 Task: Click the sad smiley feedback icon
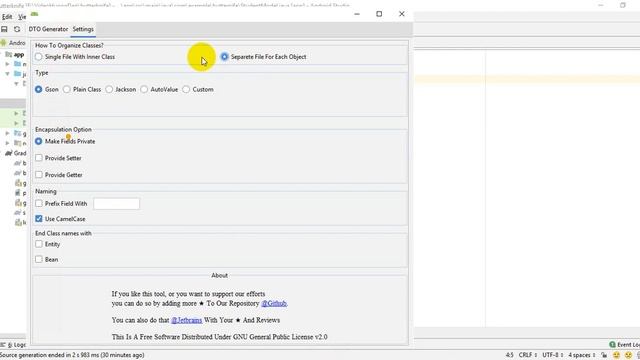[629, 356]
